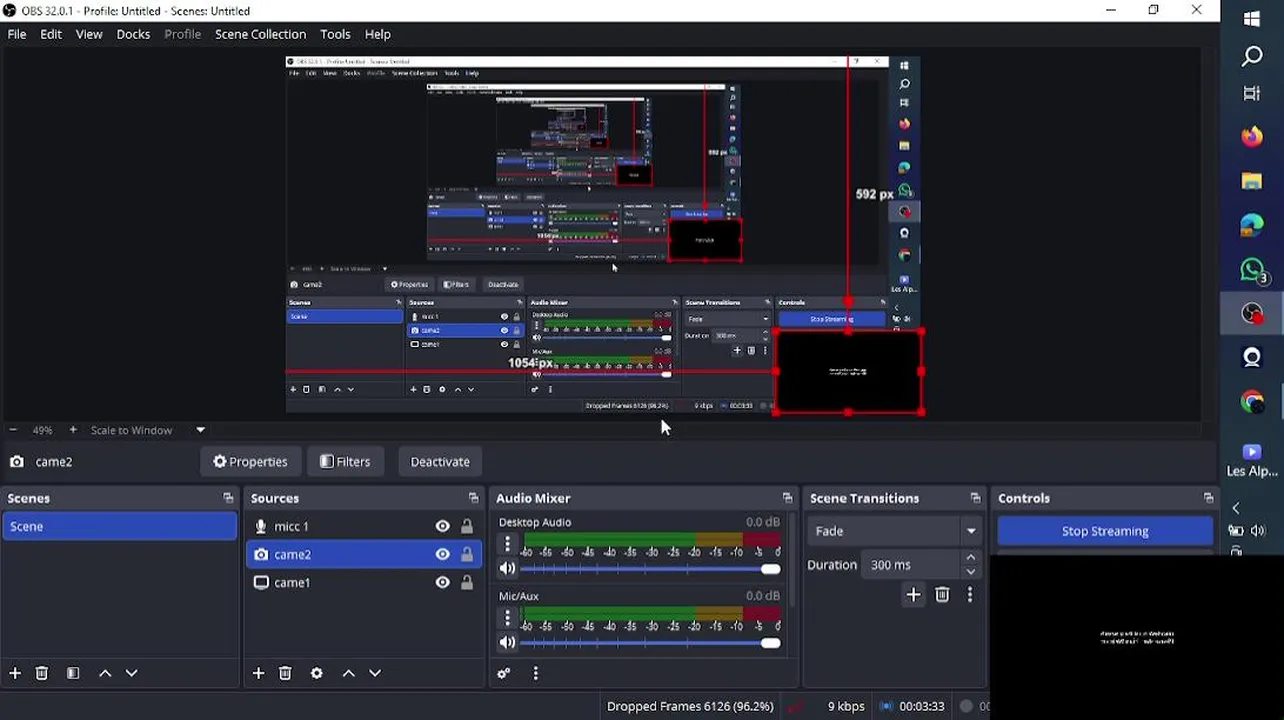Open Google Chrome from the taskbar
The image size is (1284, 720).
(x=1252, y=402)
